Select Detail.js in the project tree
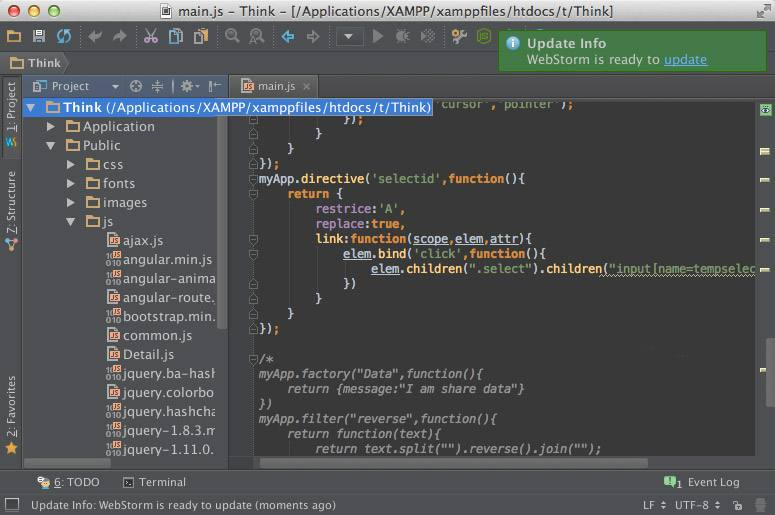Screen dimensions: 775x515 (x=148, y=355)
